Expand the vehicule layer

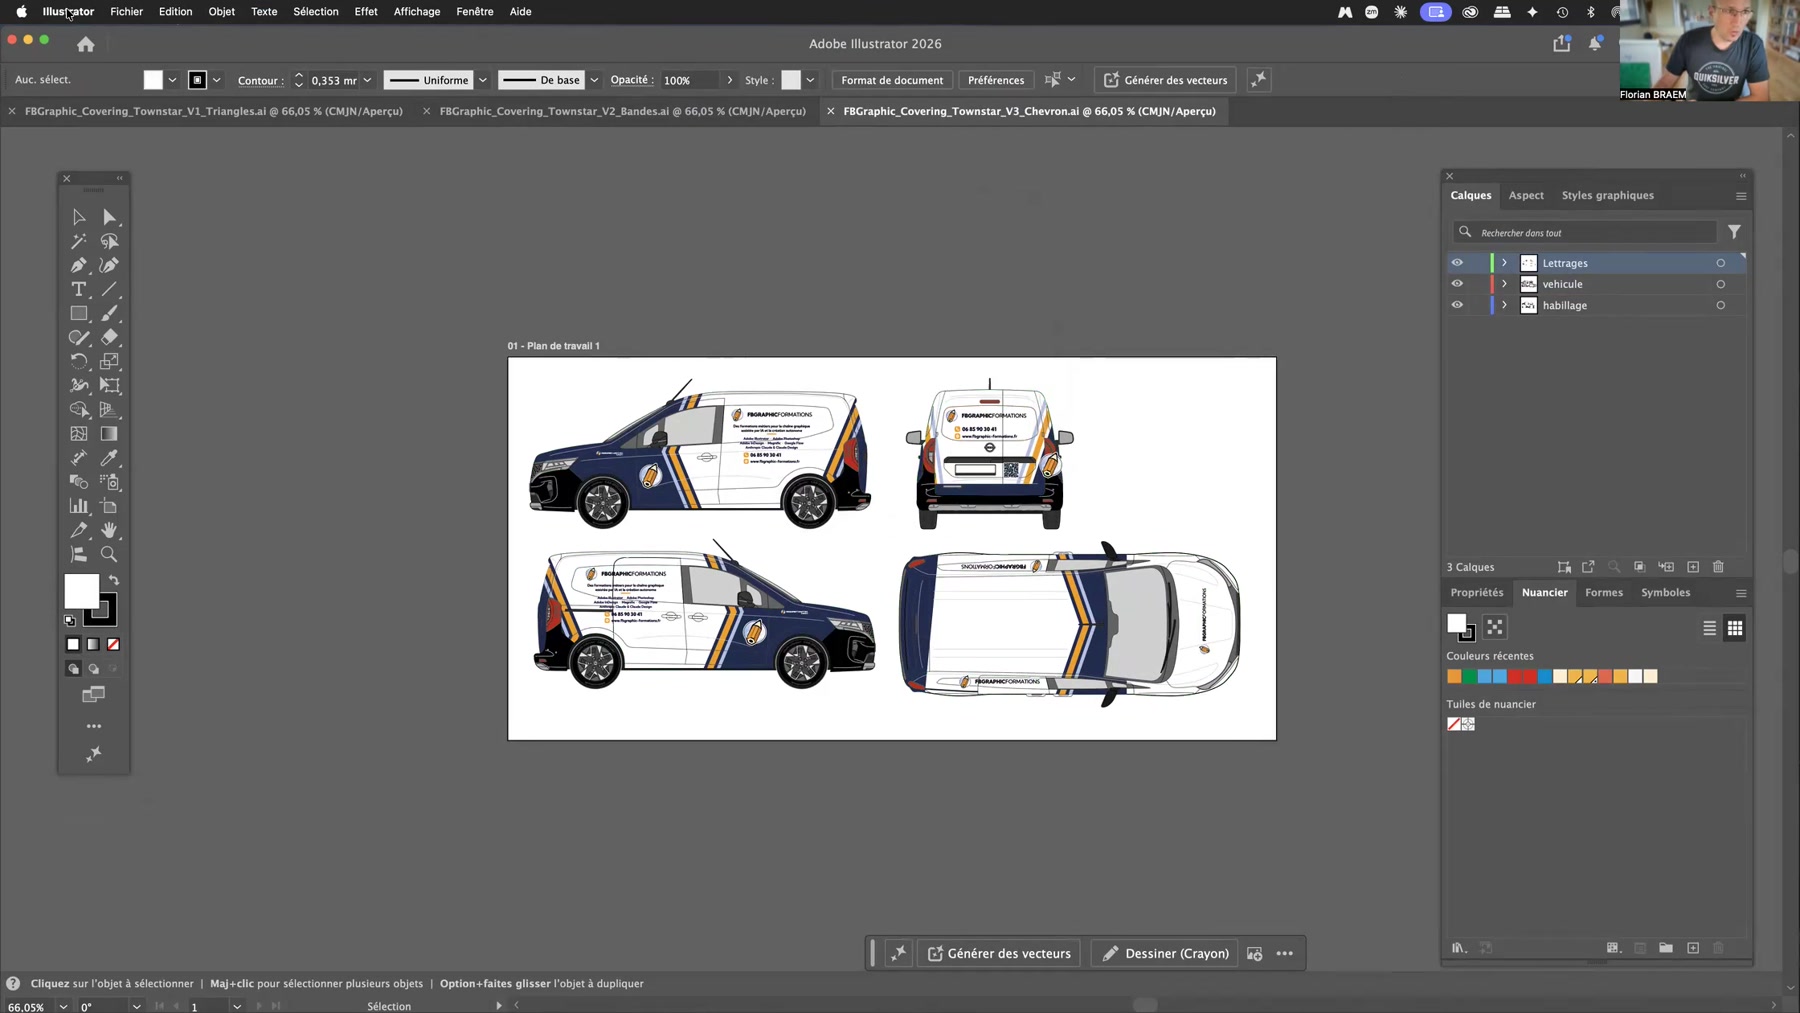click(x=1504, y=284)
